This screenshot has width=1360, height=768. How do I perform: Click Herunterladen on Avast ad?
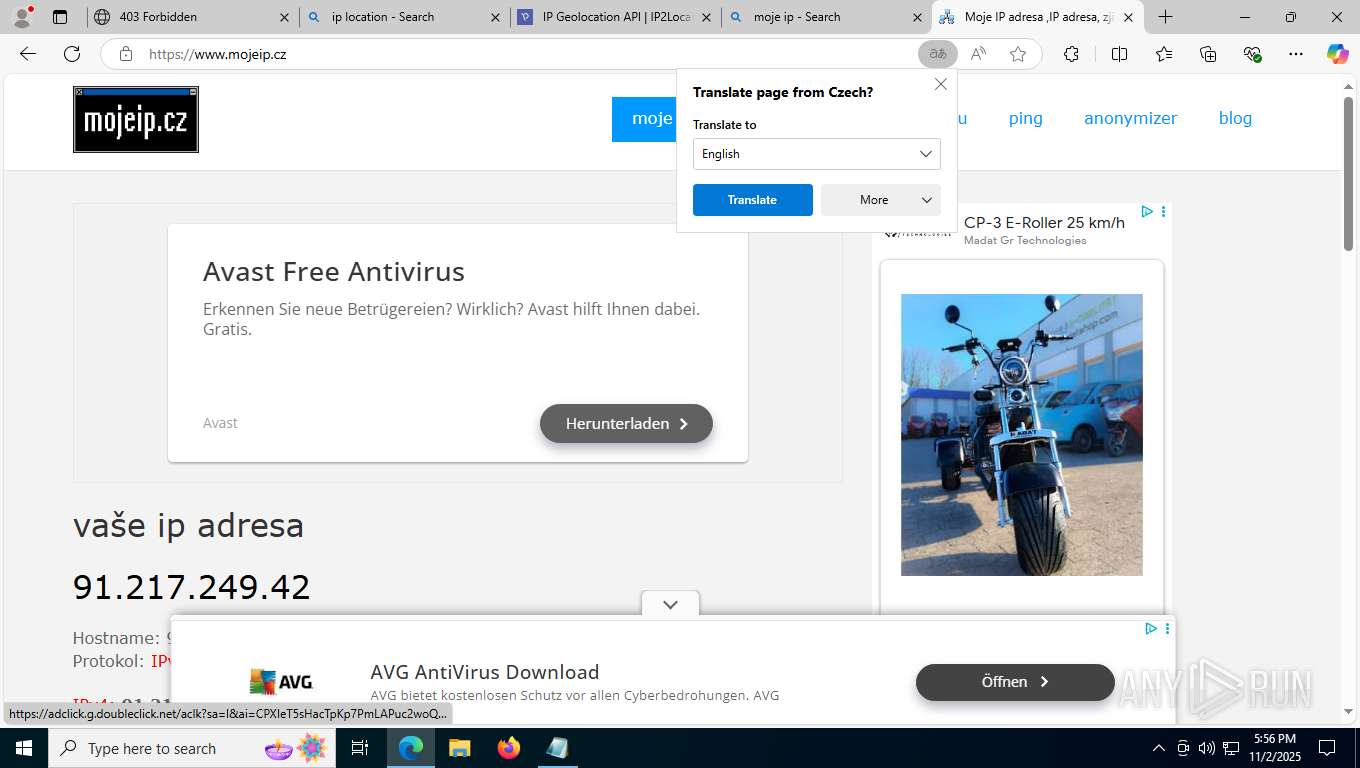(x=626, y=423)
